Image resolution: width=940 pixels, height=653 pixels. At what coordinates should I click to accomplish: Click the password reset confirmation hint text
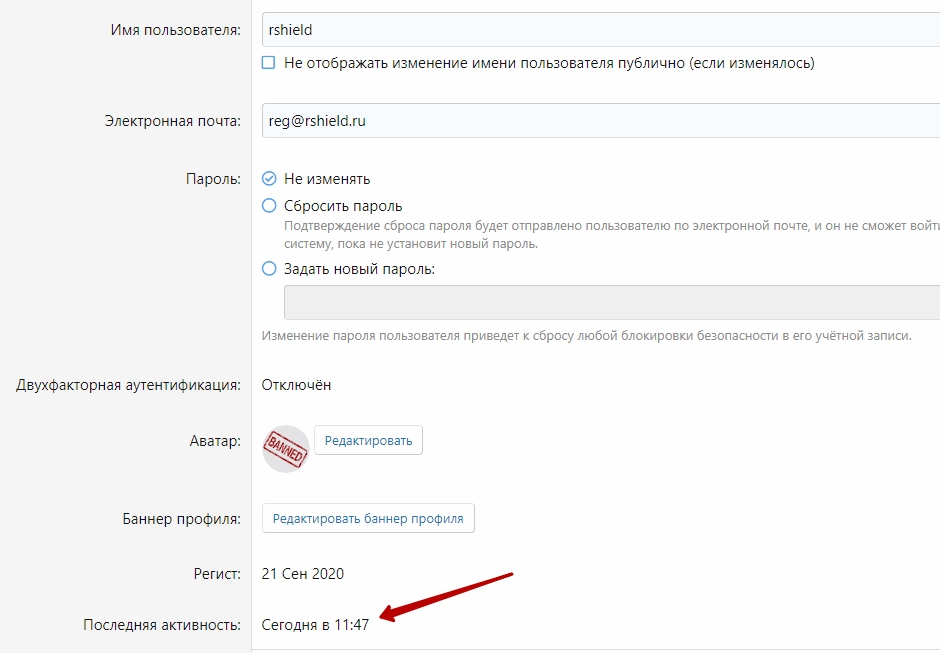pos(611,235)
